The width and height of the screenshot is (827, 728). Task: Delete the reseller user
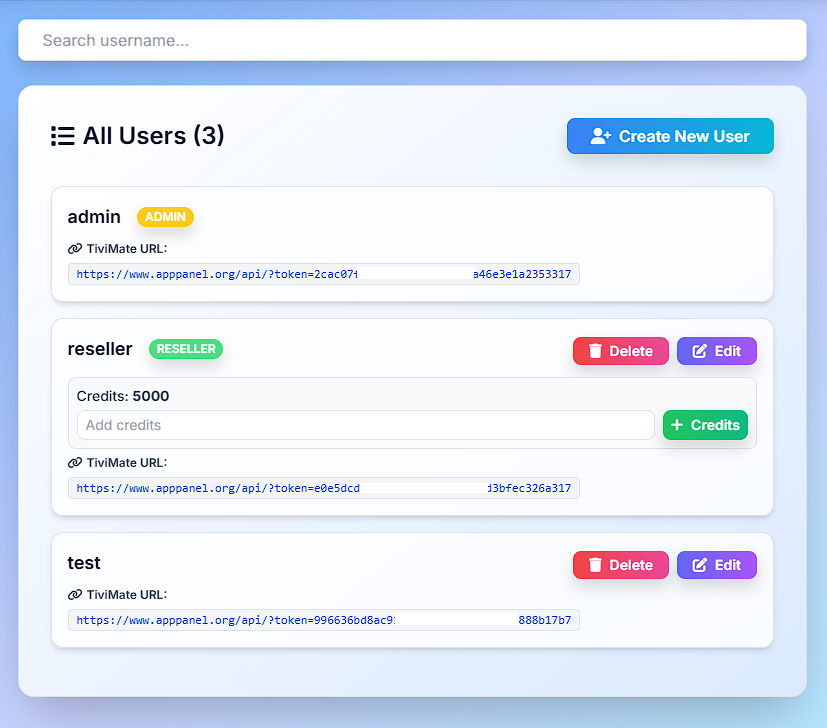pyautogui.click(x=621, y=351)
